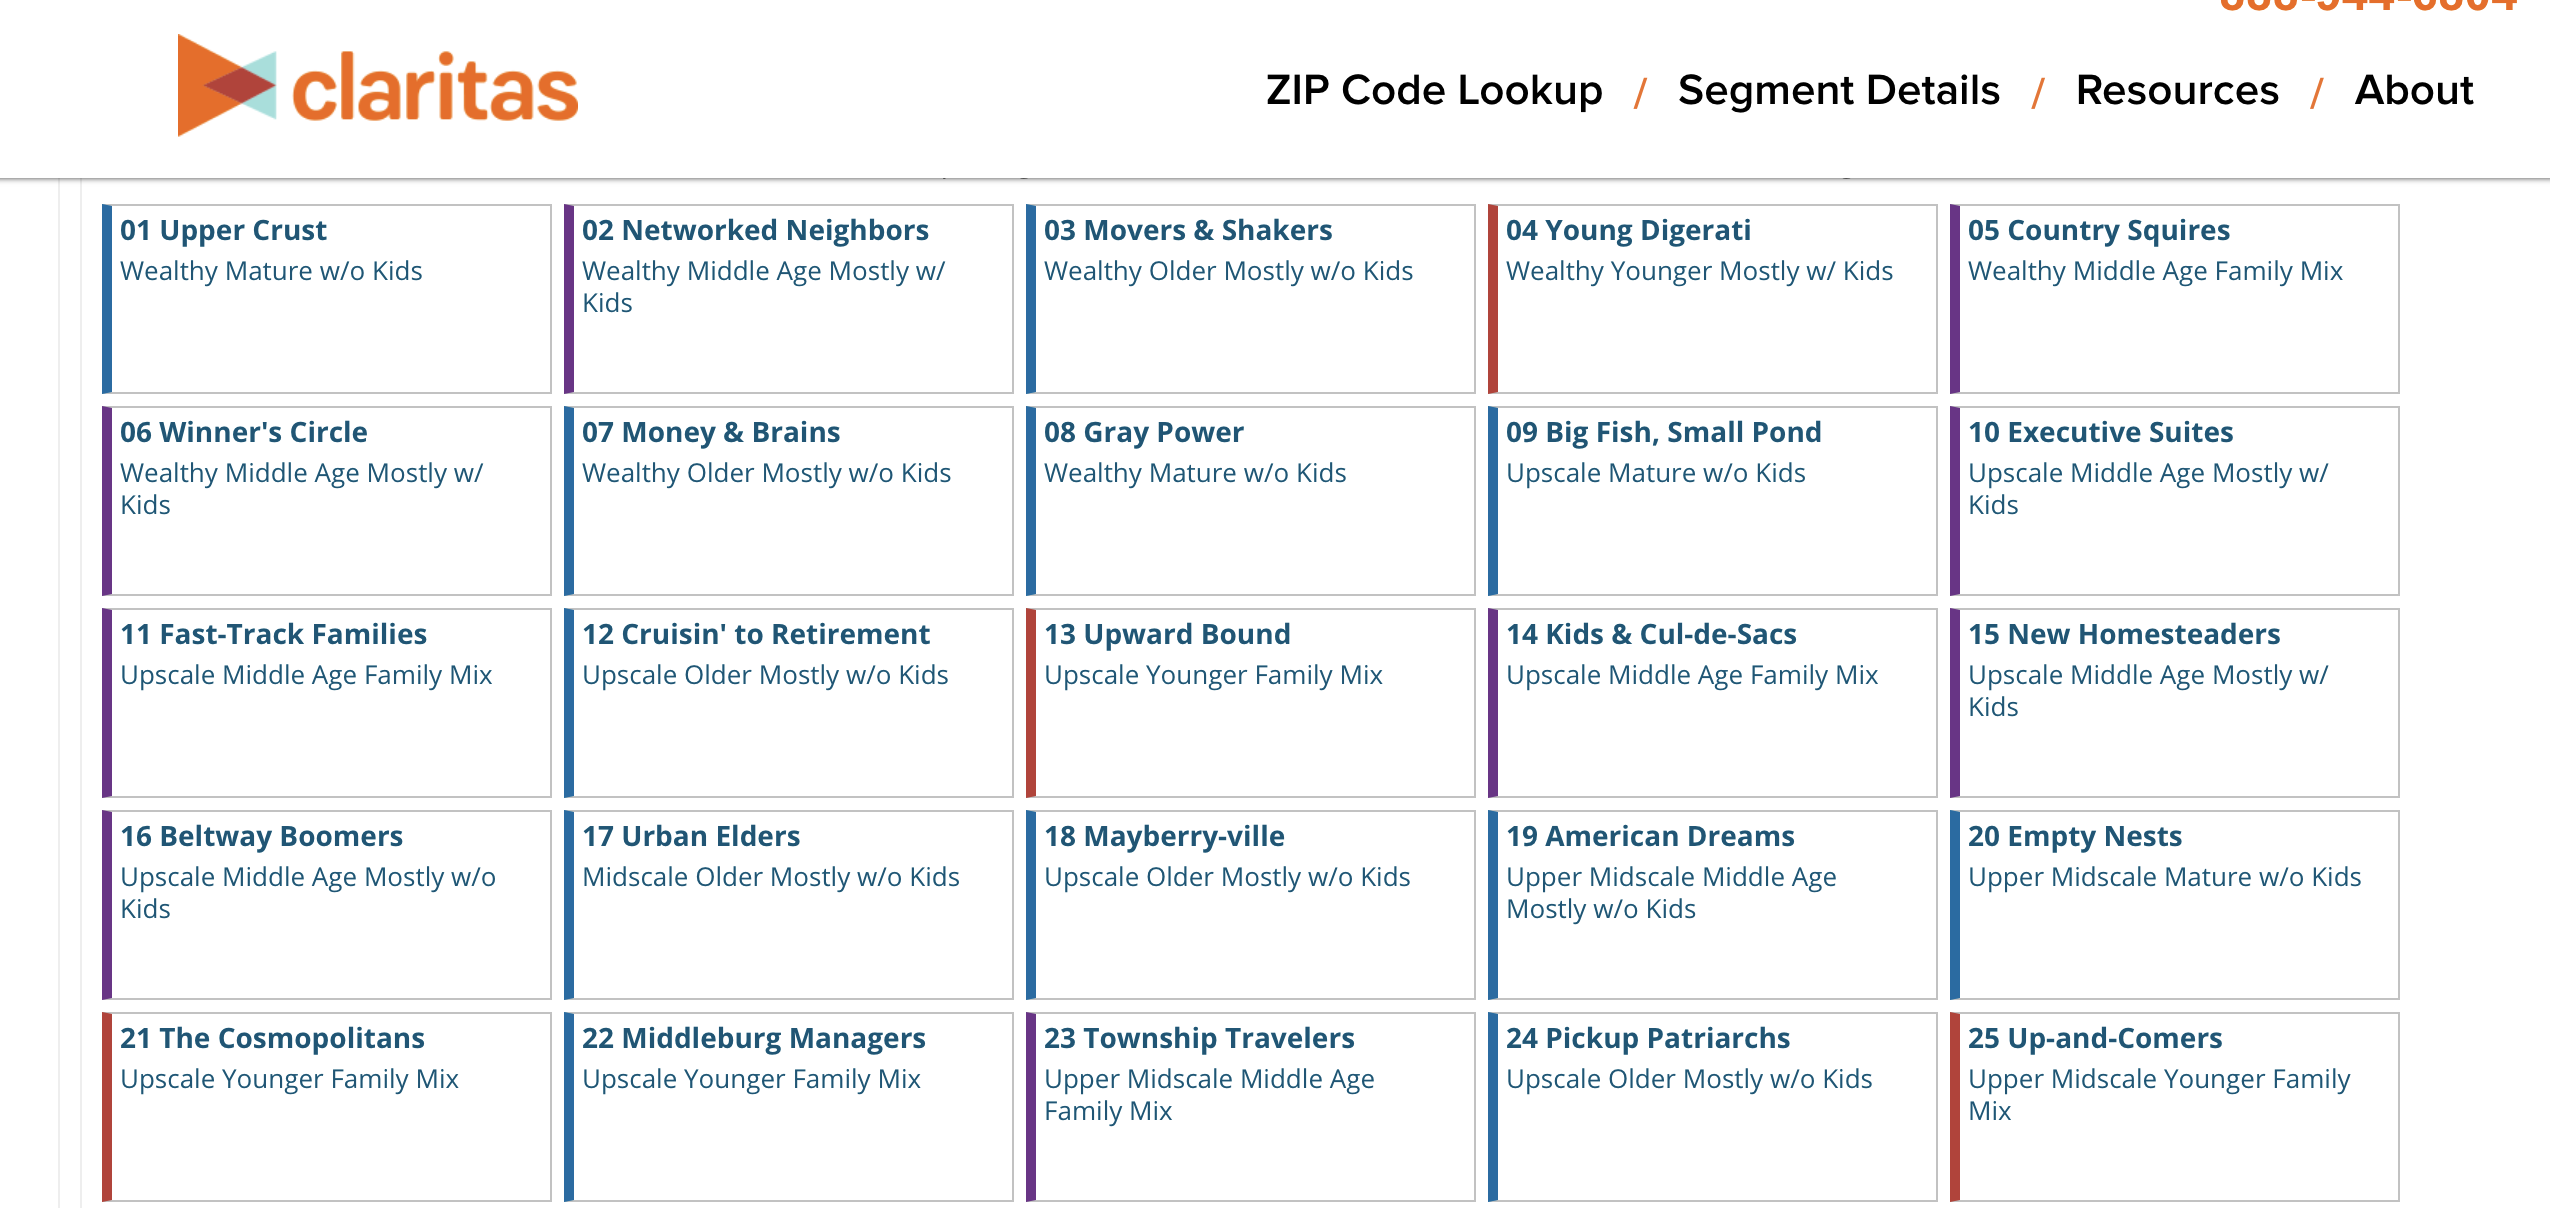Open 21 The Cosmopolitans card
Viewport: 2550px width, 1208px height.
coord(327,1107)
